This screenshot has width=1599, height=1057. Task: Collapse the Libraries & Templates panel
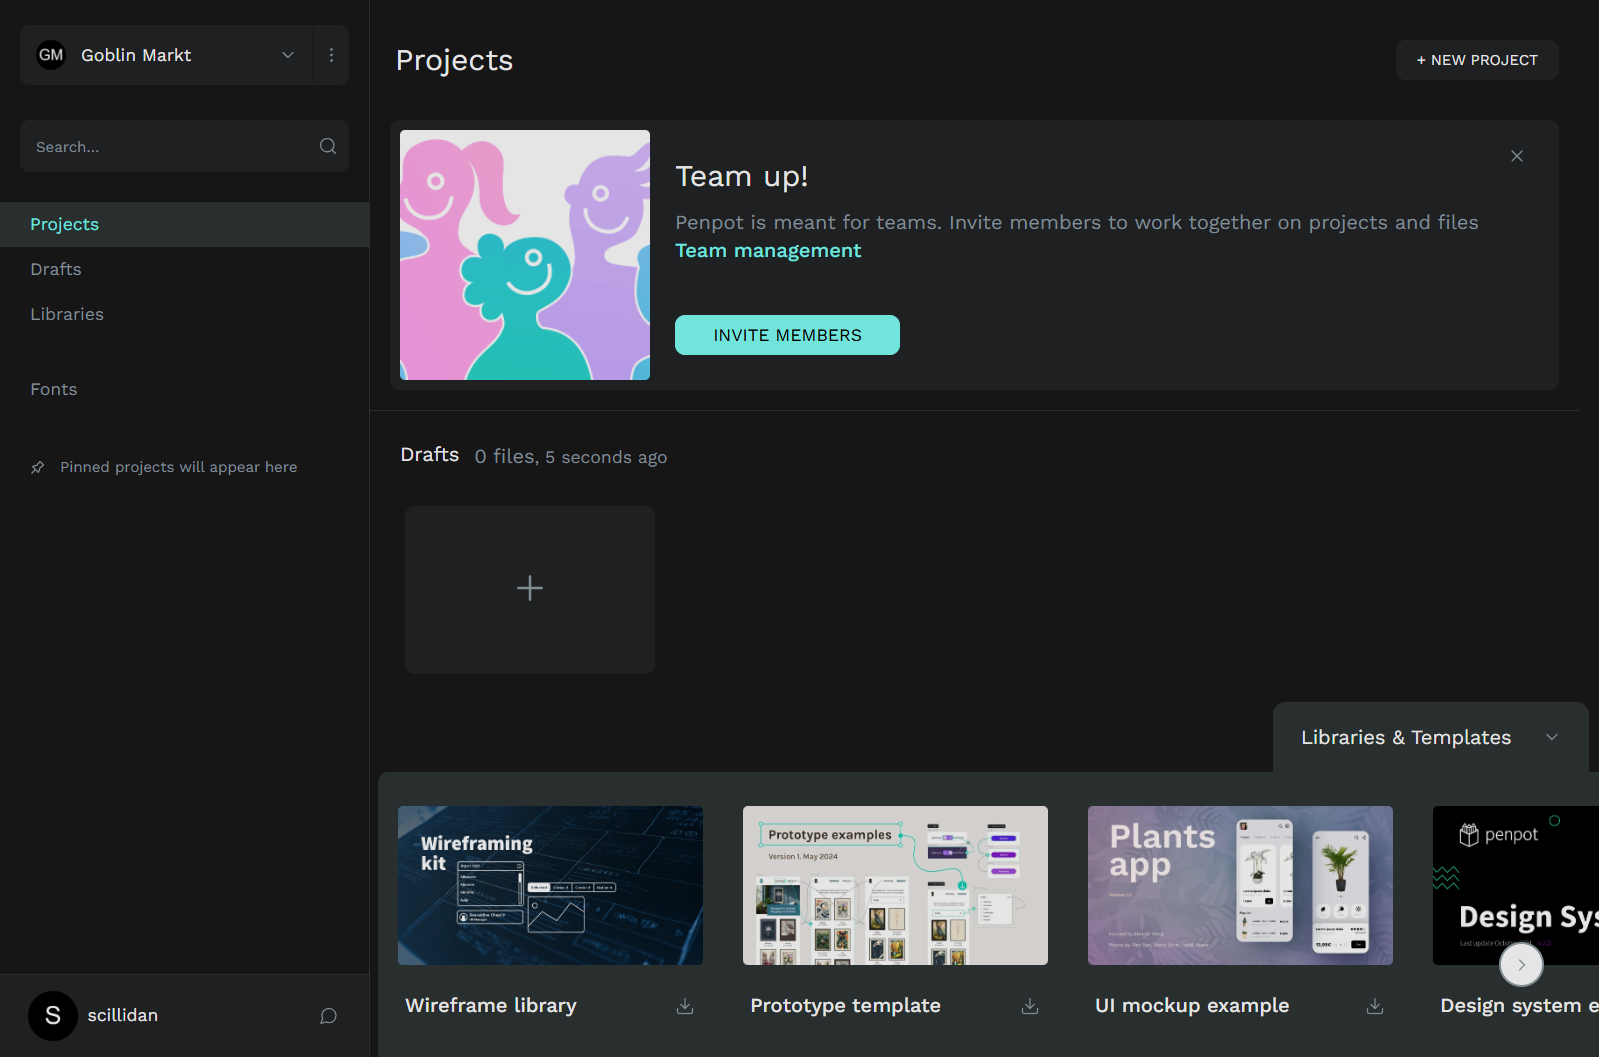point(1552,737)
